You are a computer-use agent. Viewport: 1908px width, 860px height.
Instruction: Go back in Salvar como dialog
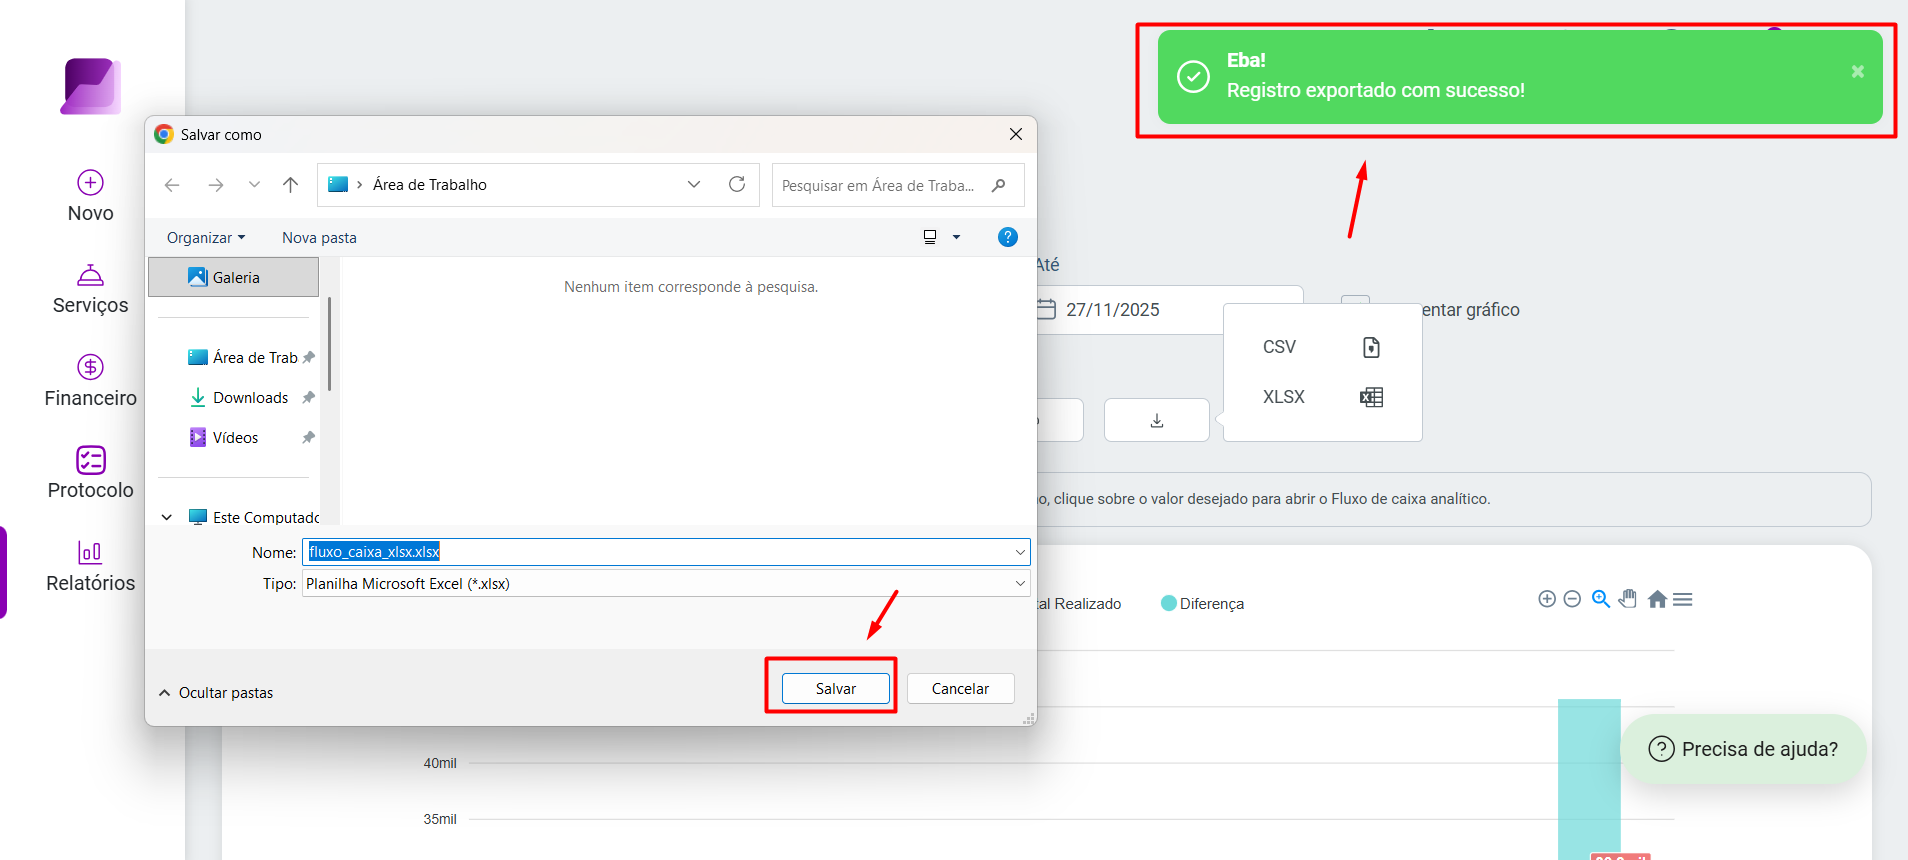click(x=172, y=185)
